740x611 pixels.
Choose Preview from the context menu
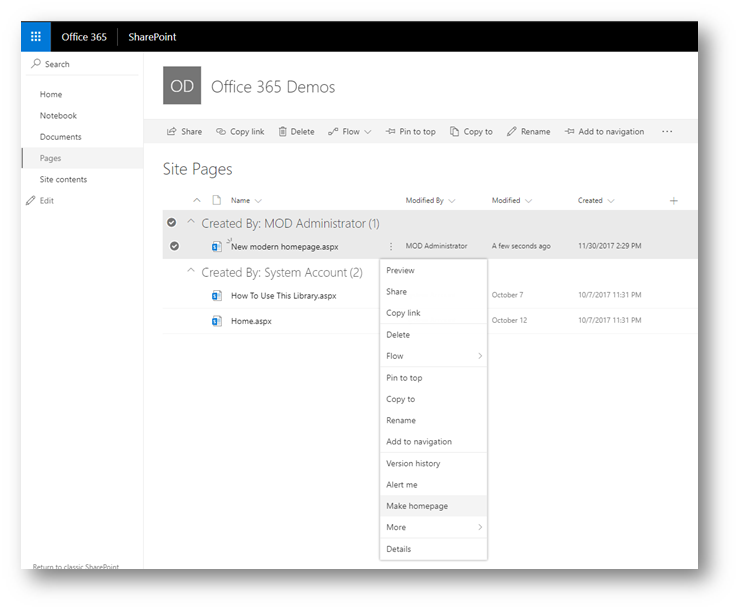pyautogui.click(x=433, y=270)
